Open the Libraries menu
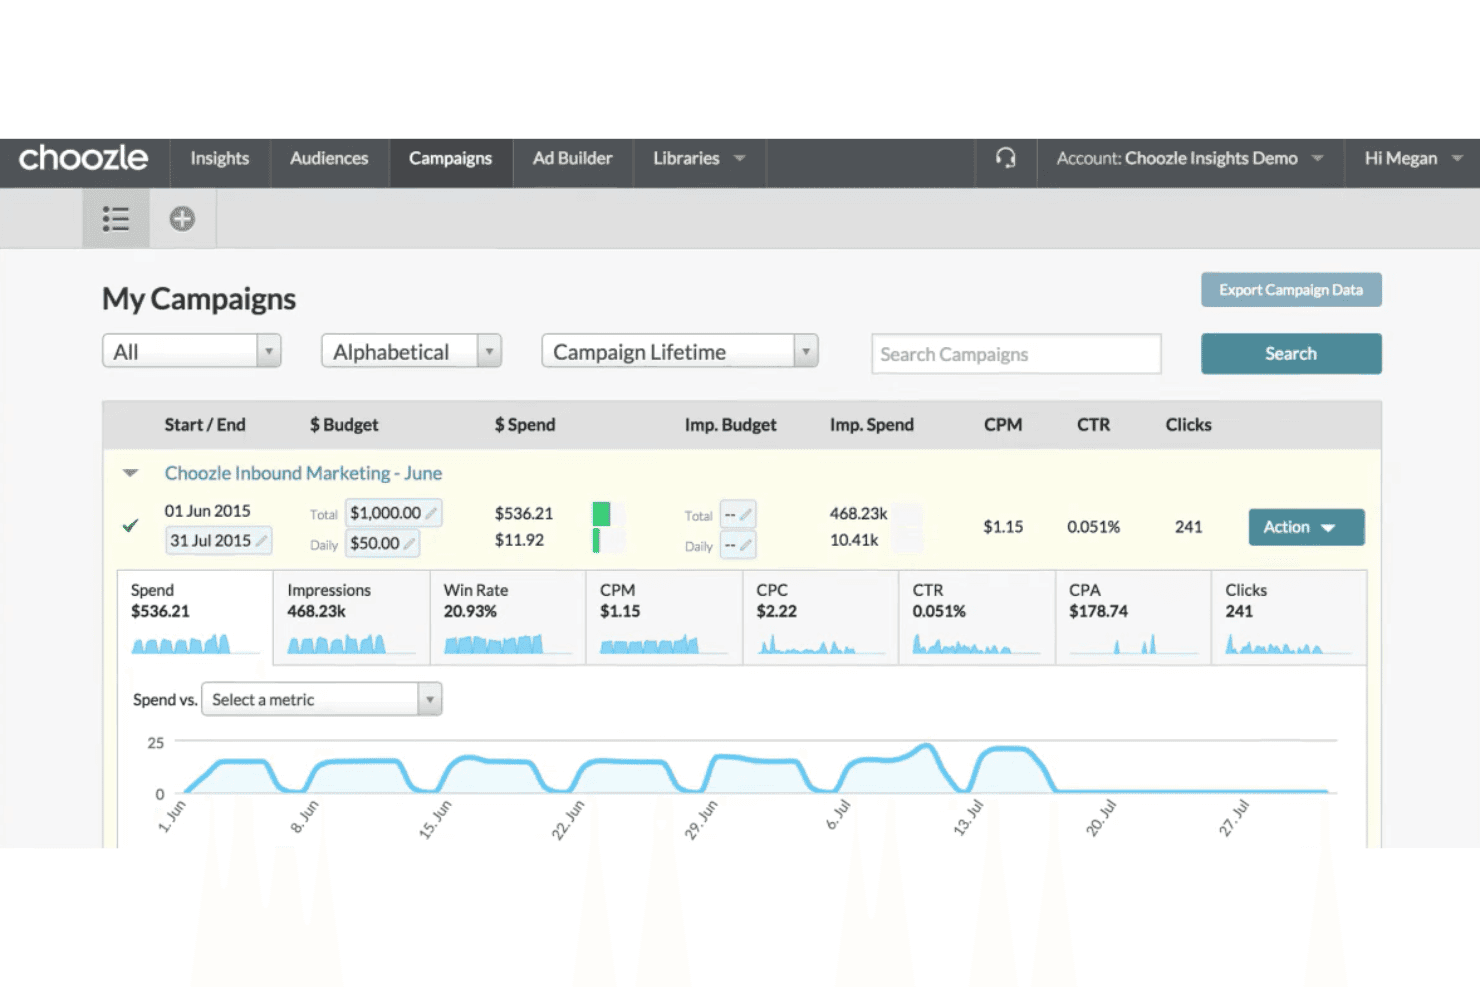This screenshot has height=987, width=1480. (699, 158)
